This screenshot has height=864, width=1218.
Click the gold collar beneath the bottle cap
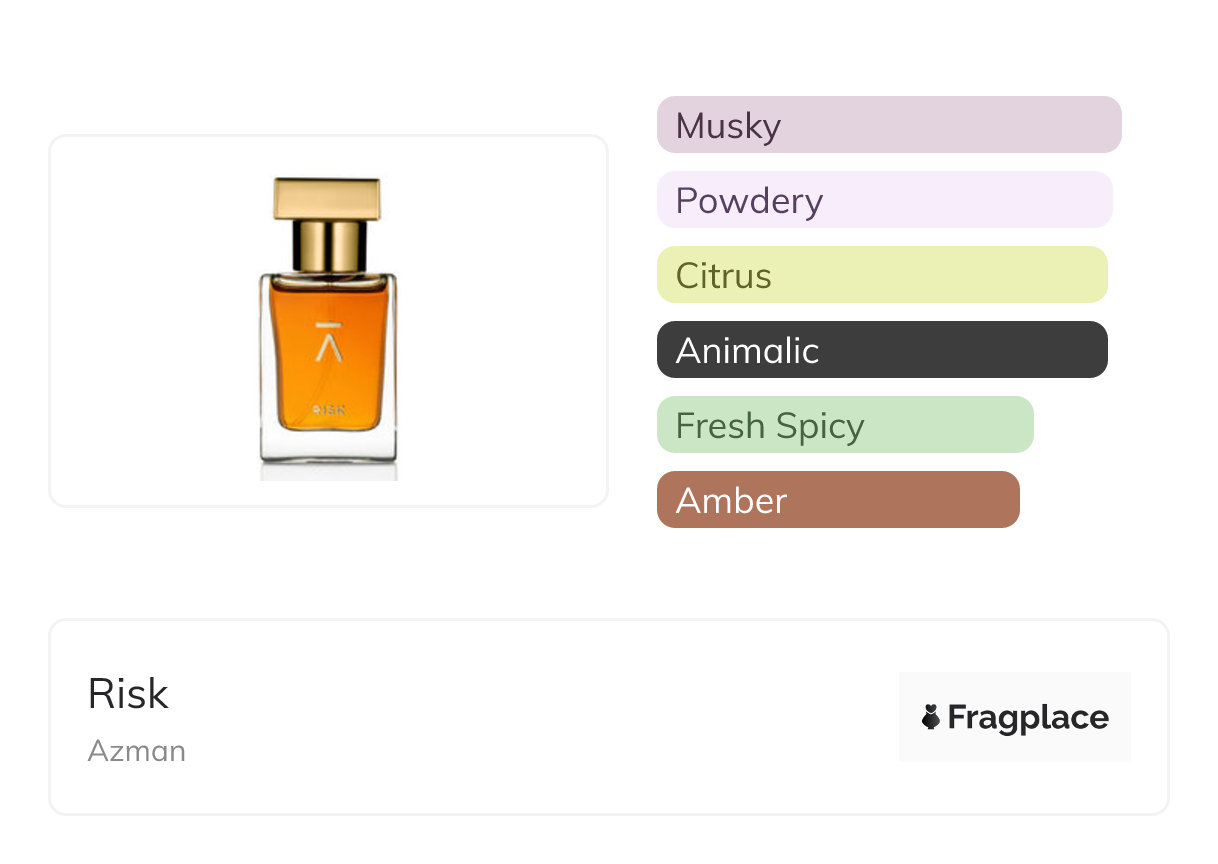pyautogui.click(x=327, y=247)
